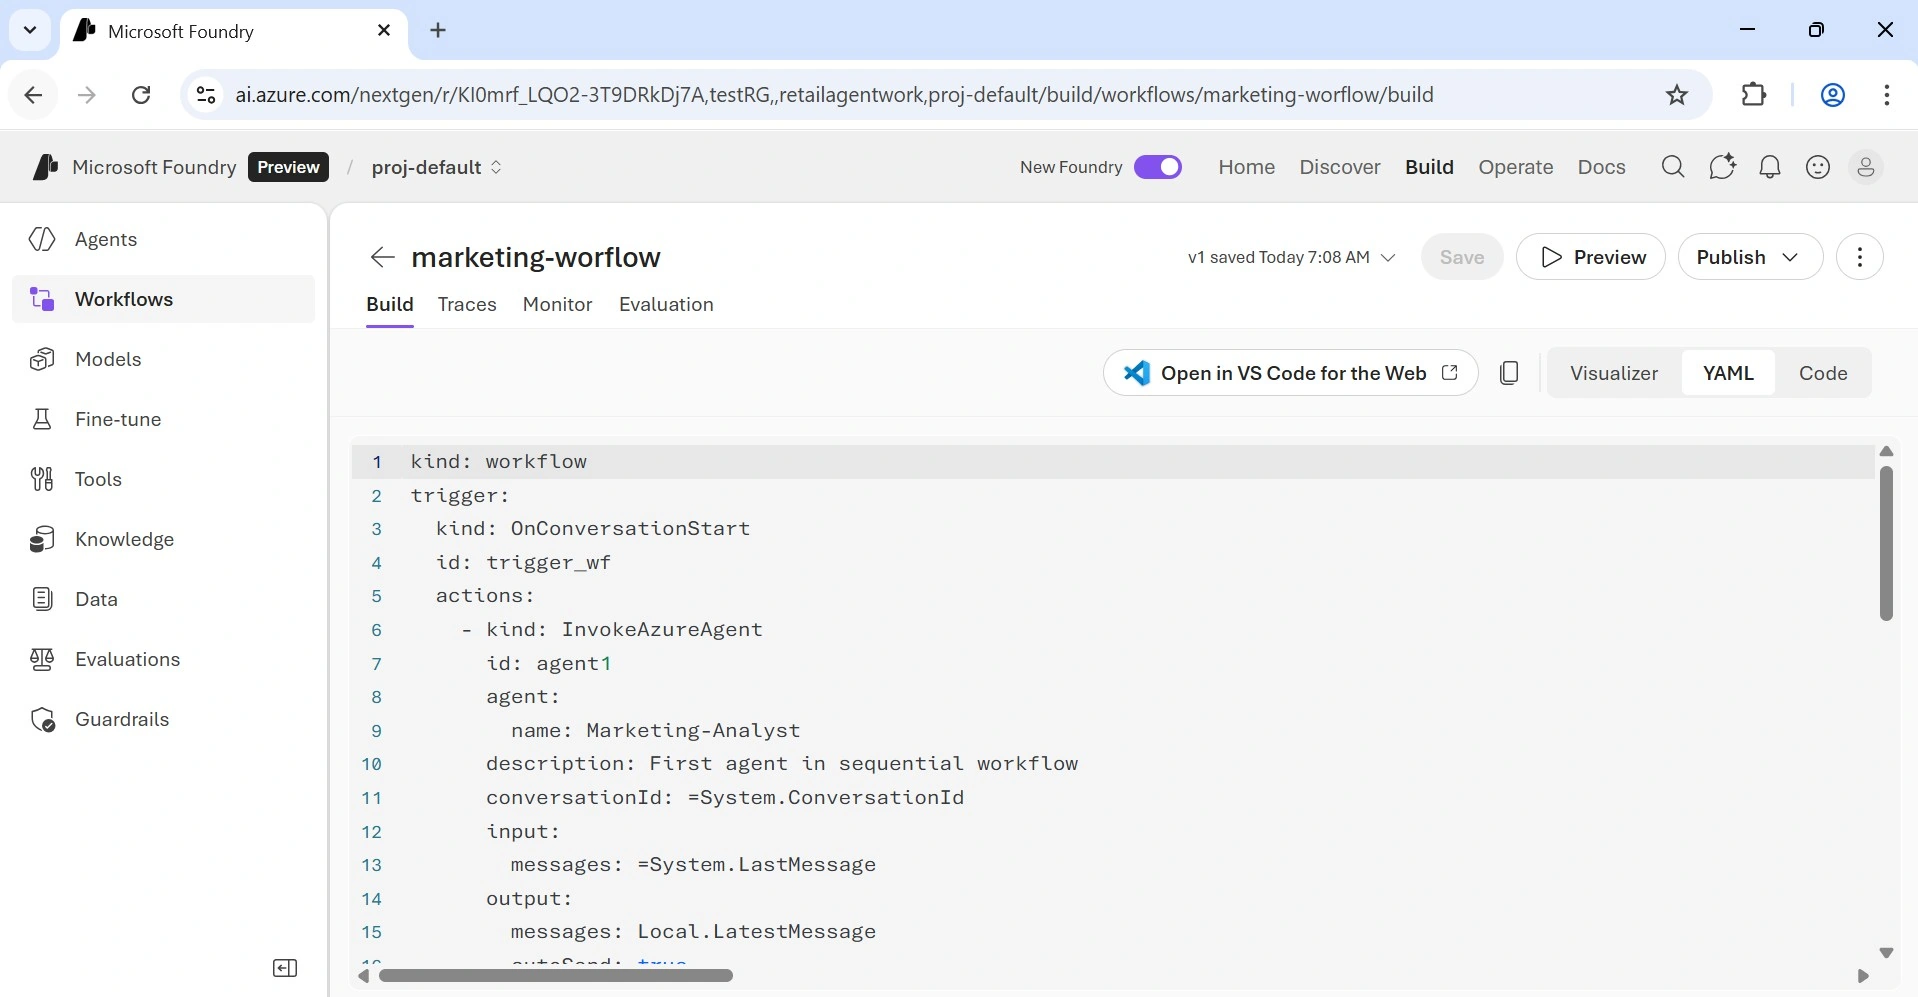Open the Traces tab
The image size is (1918, 997).
pyautogui.click(x=467, y=304)
